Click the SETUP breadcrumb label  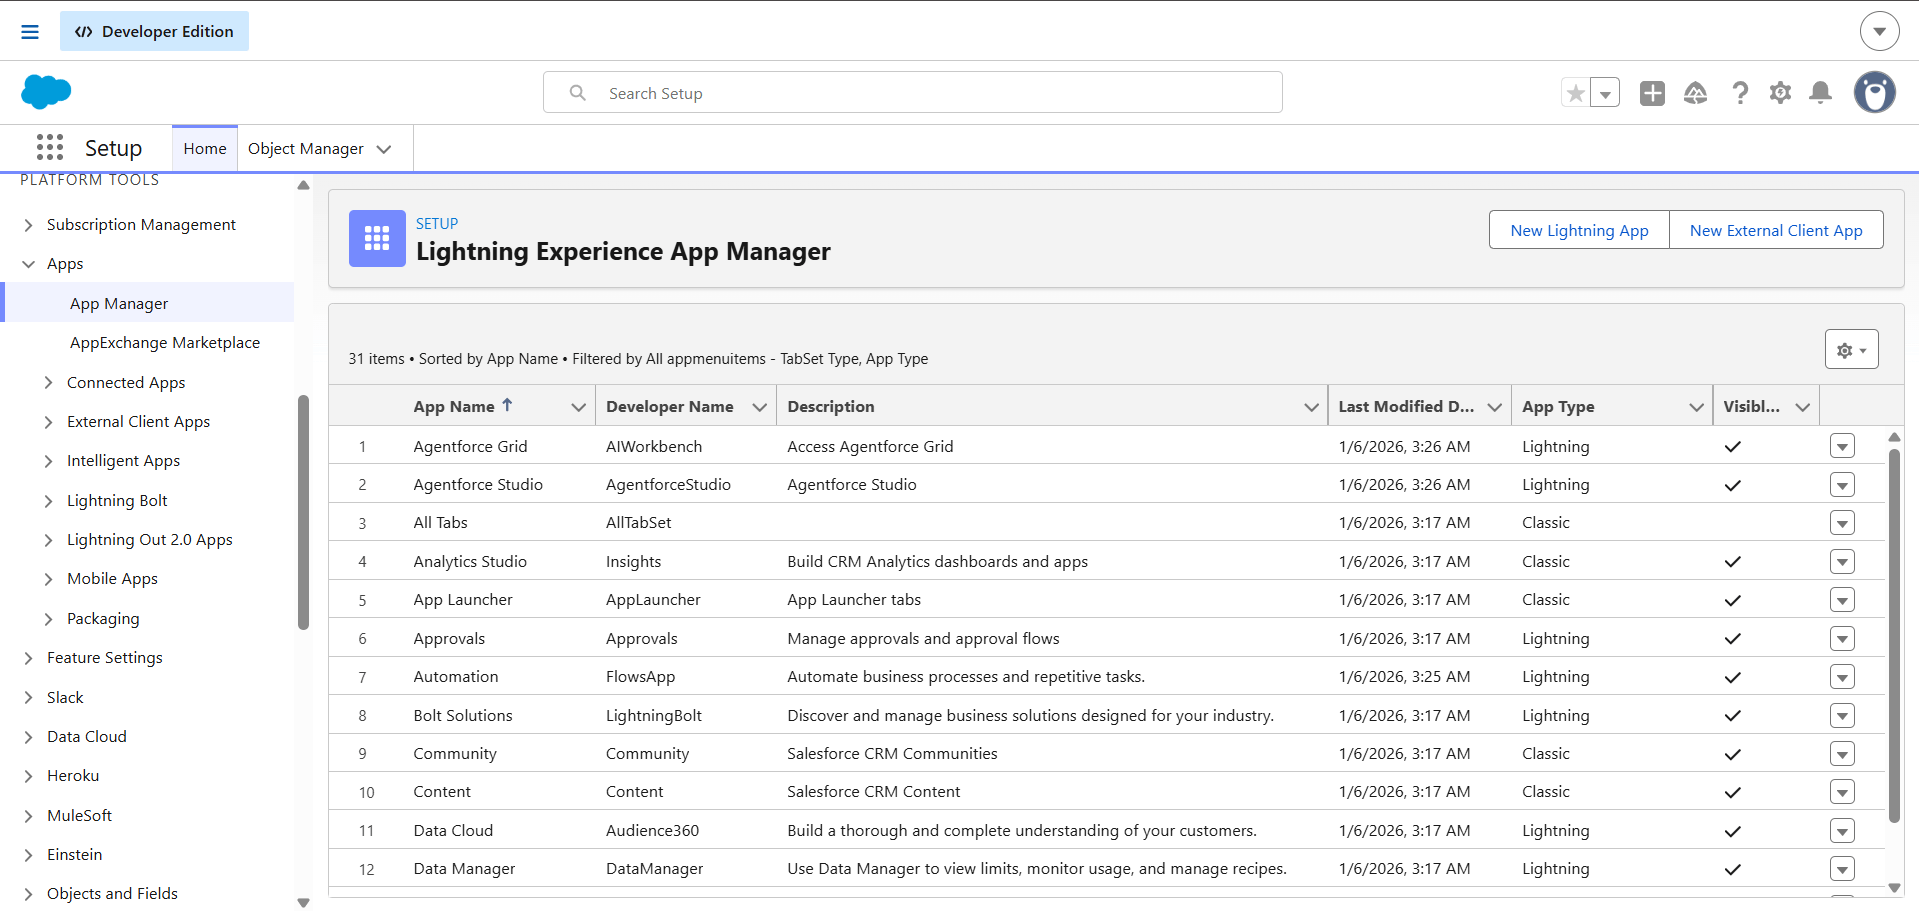(437, 224)
